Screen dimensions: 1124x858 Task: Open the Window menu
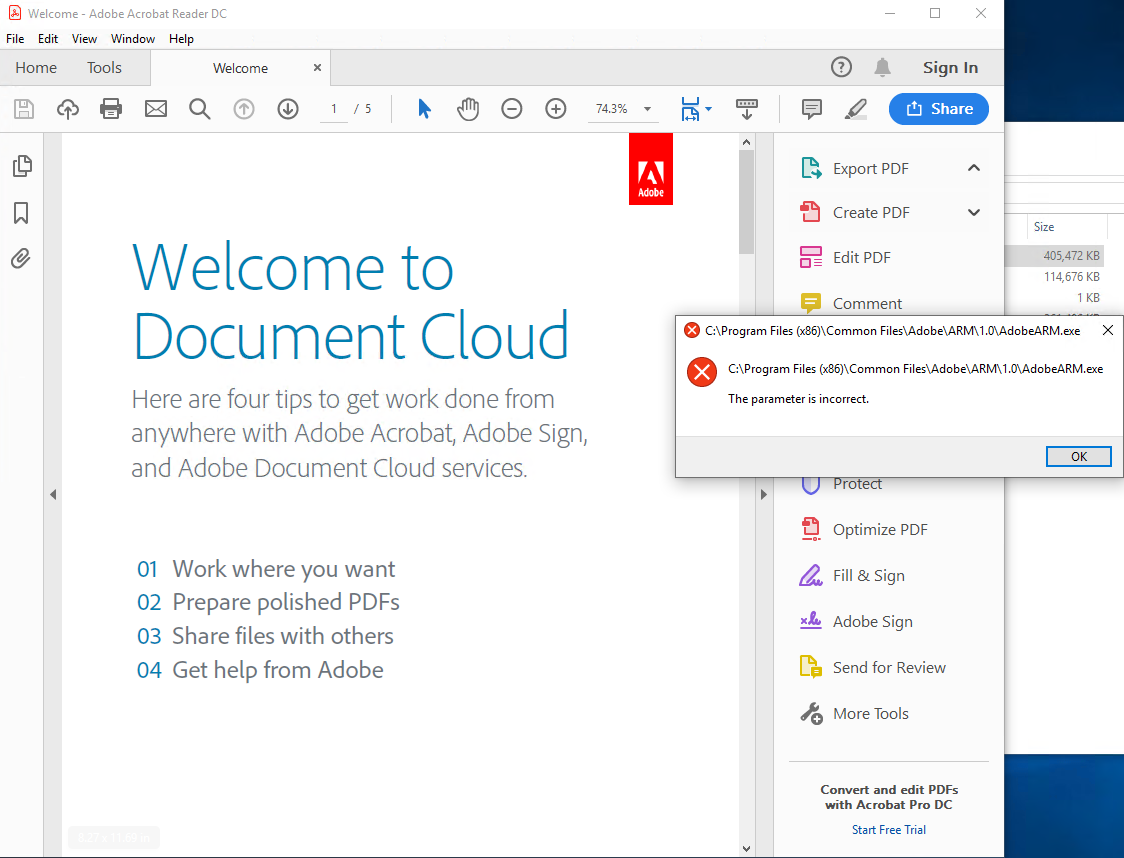(133, 39)
